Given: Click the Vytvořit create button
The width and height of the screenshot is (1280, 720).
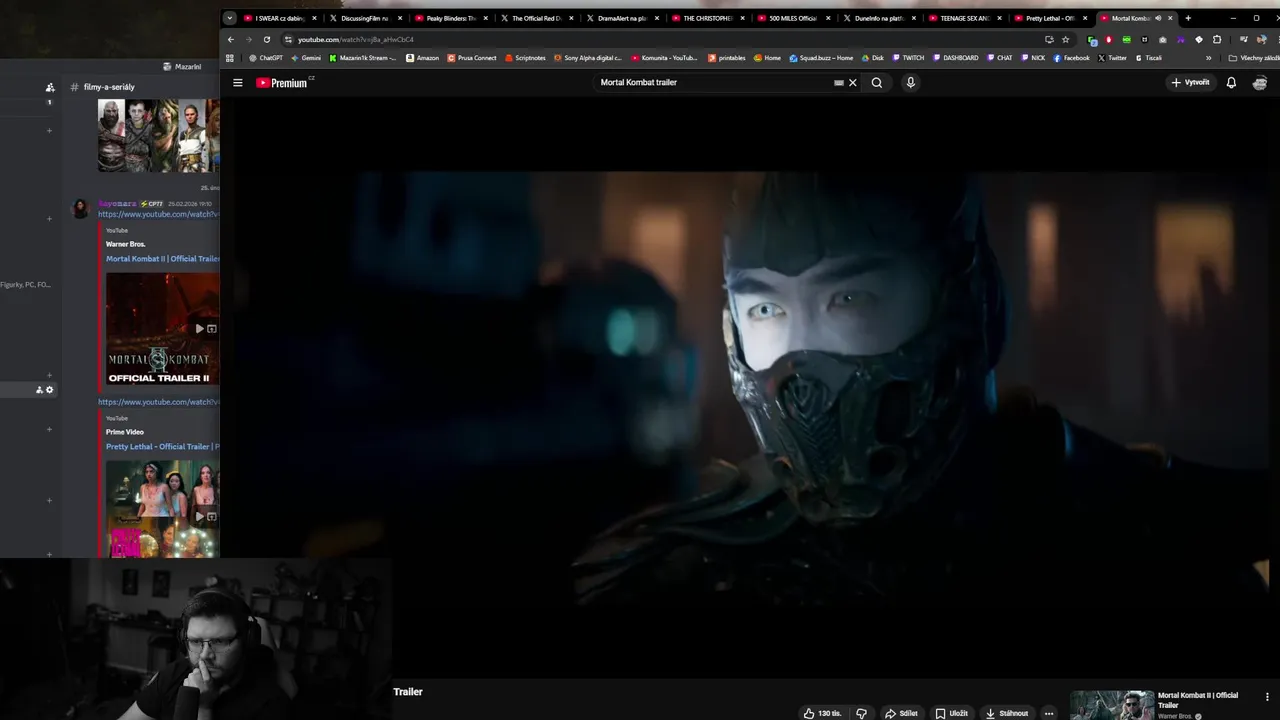Looking at the screenshot, I should coord(1190,83).
